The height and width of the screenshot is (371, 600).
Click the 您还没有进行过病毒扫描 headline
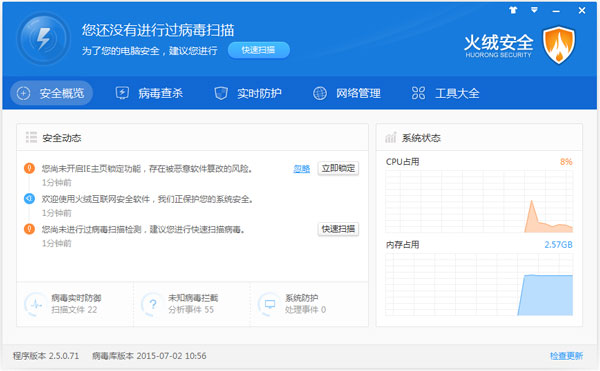click(158, 30)
